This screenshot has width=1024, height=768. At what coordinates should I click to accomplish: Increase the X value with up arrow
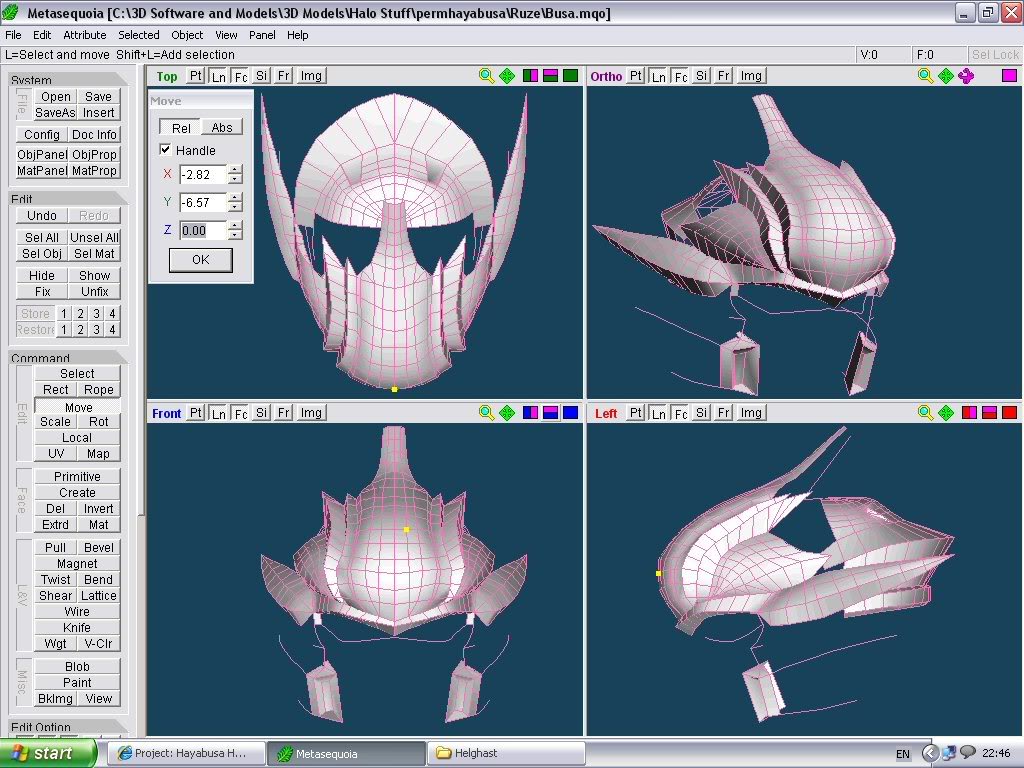(235, 170)
